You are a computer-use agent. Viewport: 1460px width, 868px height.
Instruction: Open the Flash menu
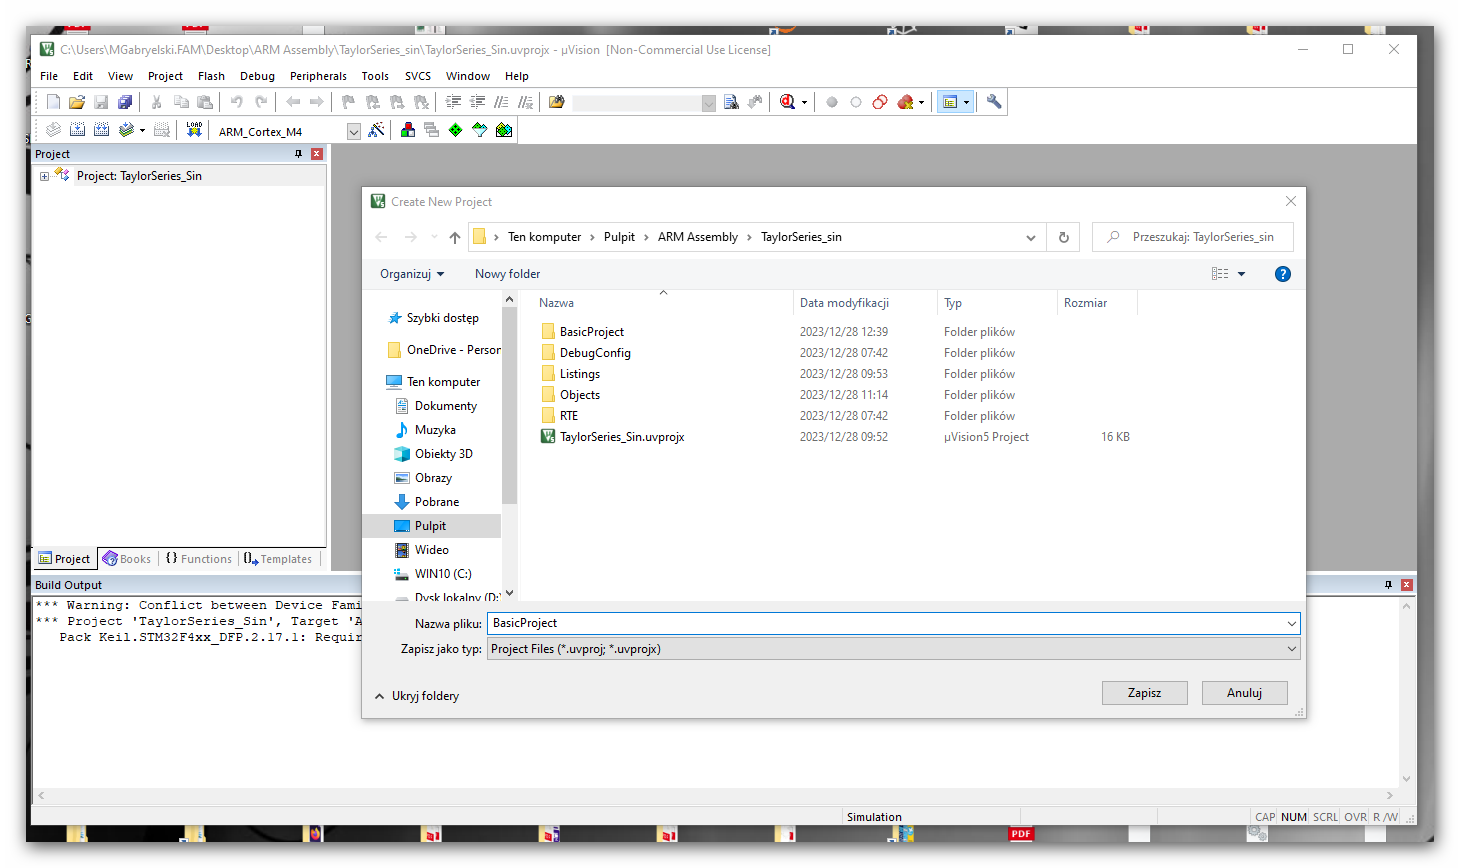[x=211, y=76]
